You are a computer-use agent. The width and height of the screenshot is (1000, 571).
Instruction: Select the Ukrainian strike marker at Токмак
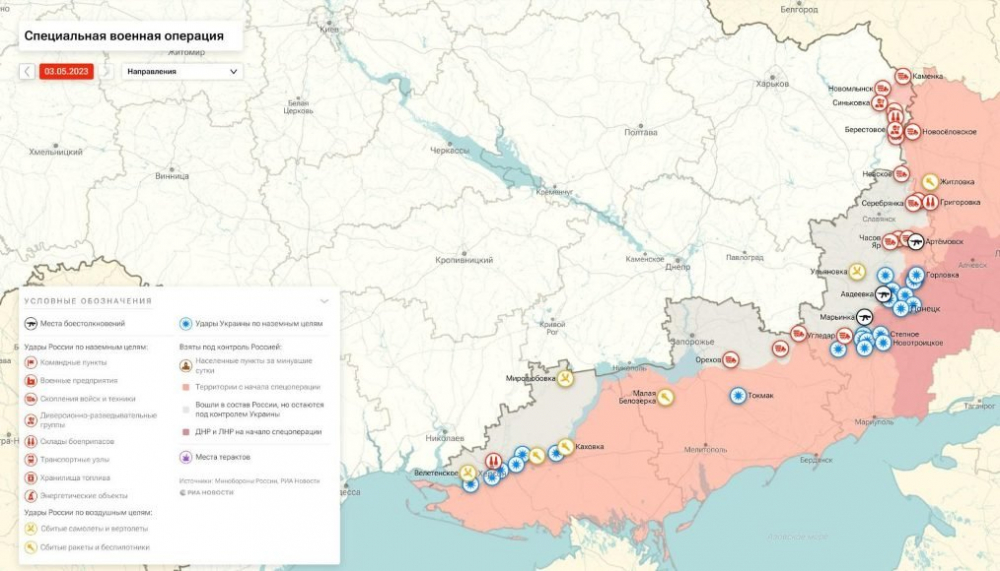(x=738, y=396)
